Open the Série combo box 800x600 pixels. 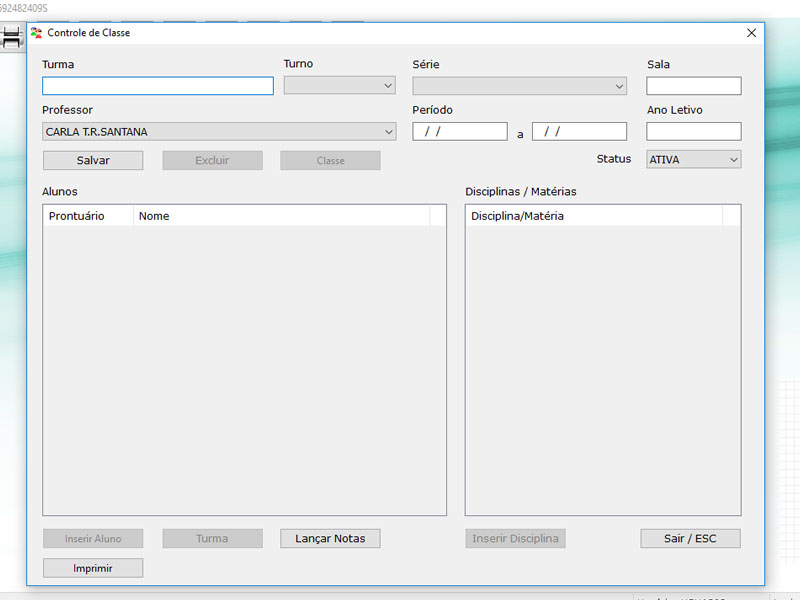coord(519,86)
